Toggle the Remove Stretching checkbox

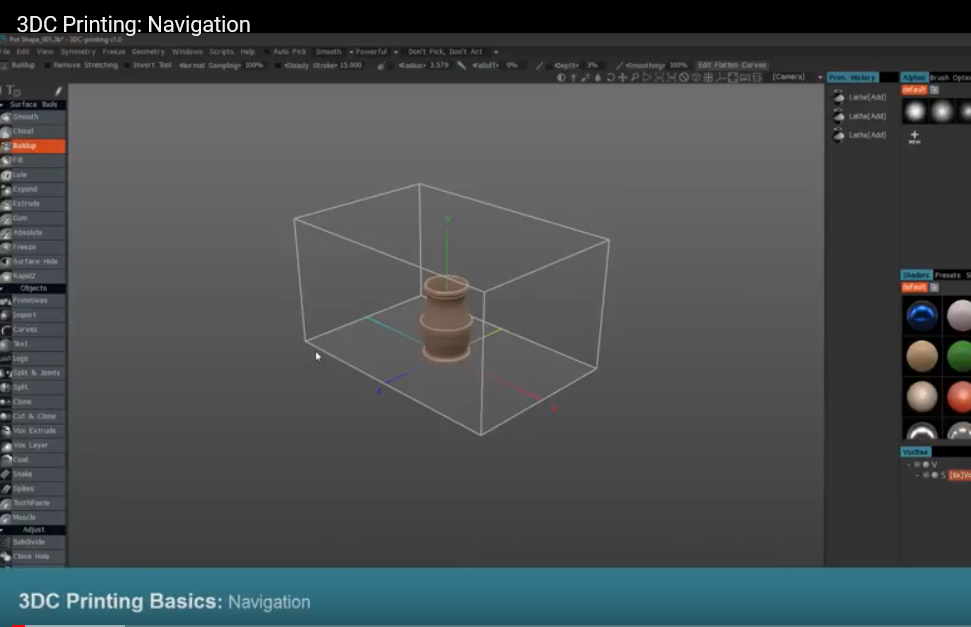[x=47, y=65]
